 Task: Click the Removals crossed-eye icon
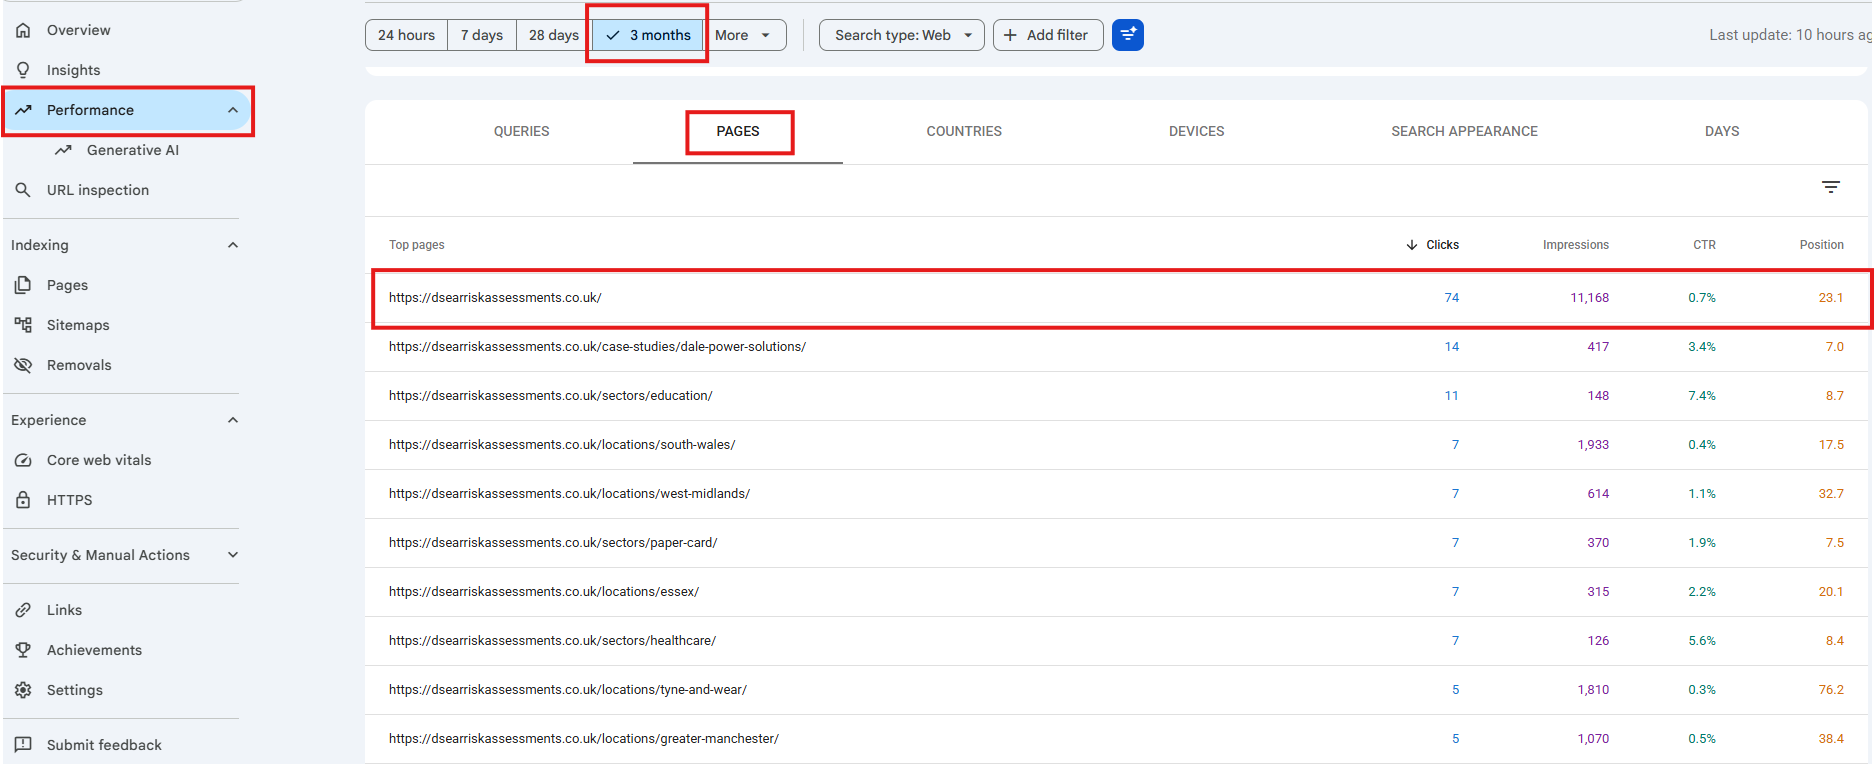[x=23, y=365]
